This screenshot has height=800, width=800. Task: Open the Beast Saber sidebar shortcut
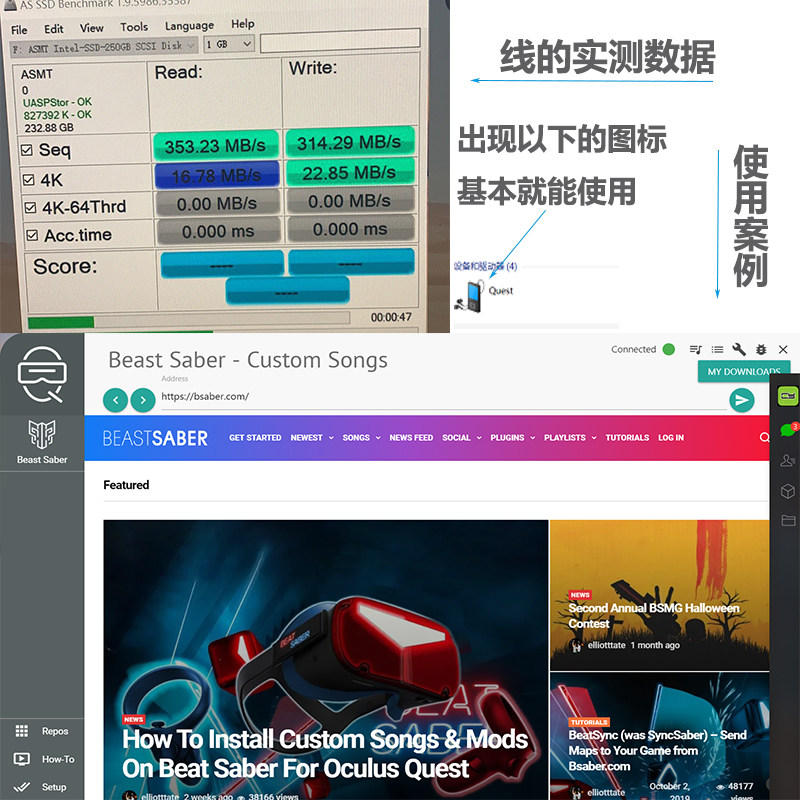pos(42,441)
